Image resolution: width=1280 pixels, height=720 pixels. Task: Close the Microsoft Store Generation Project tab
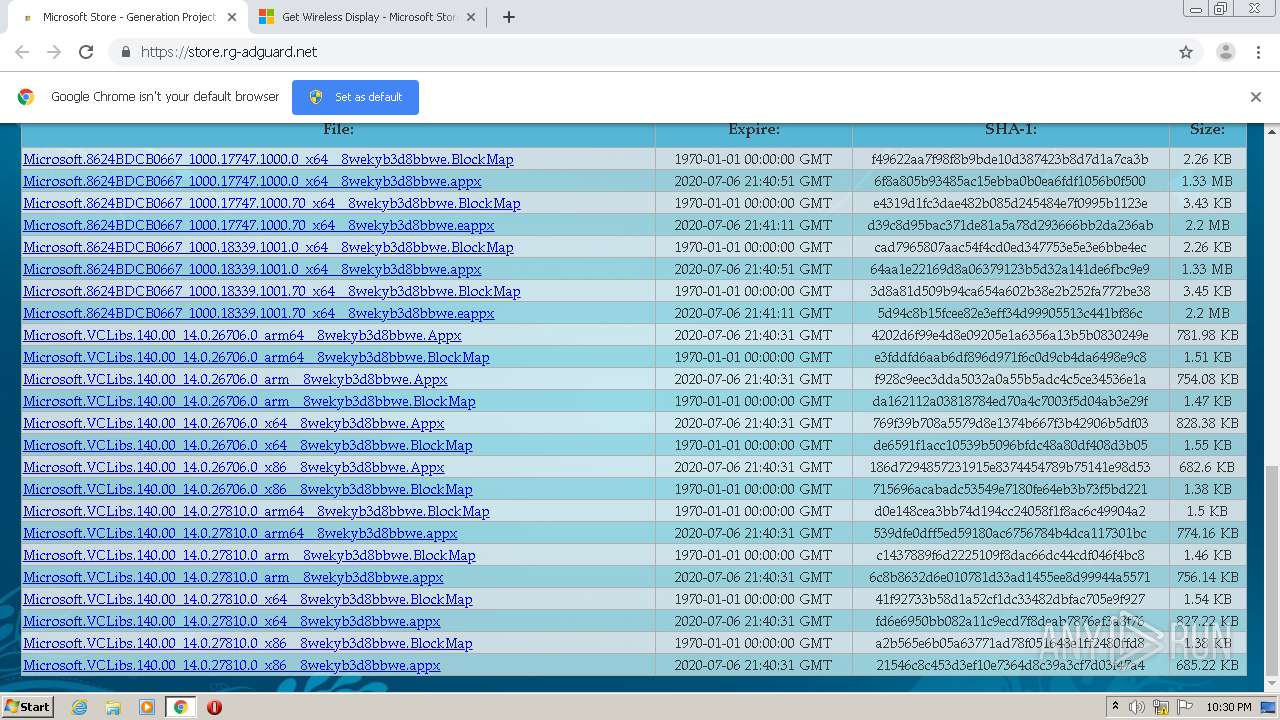pos(232,17)
